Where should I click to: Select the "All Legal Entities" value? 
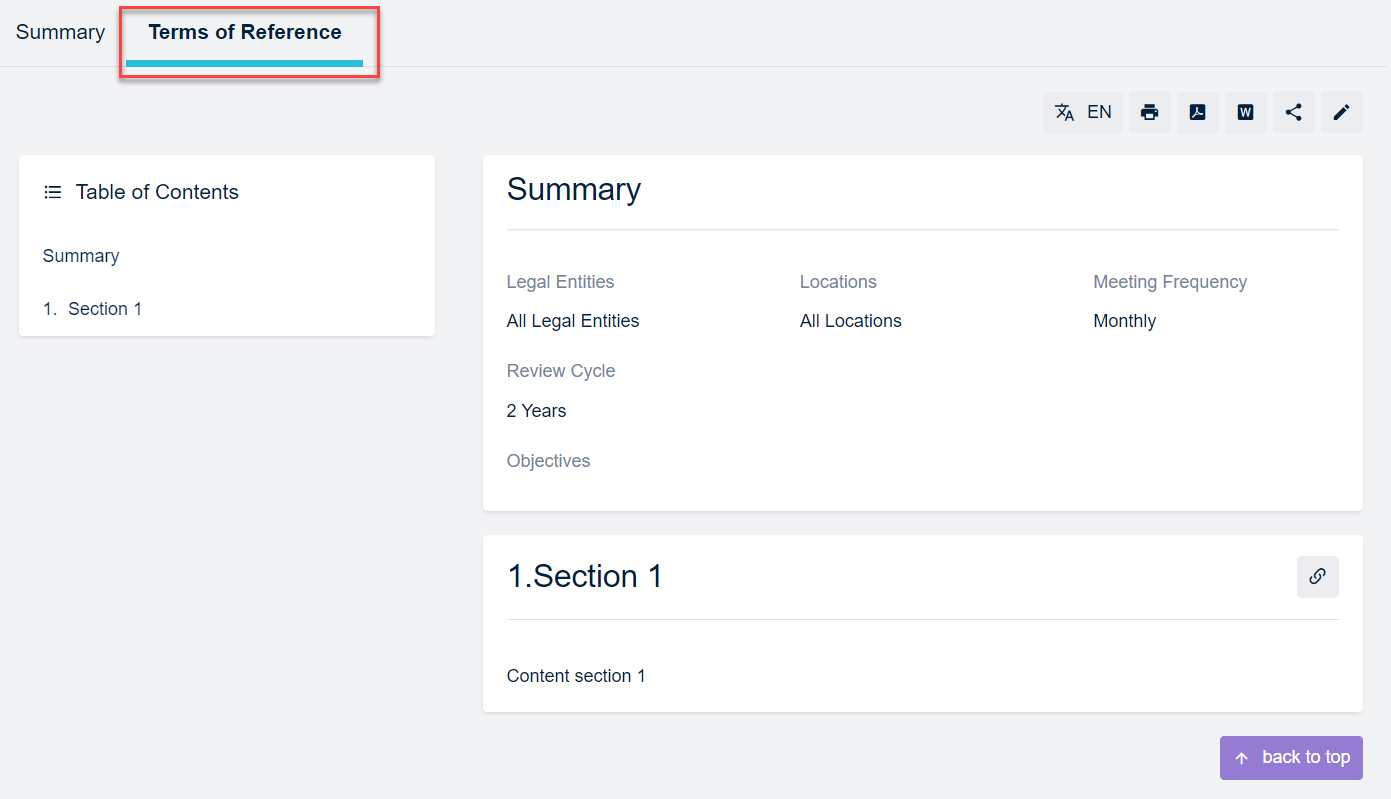tap(573, 321)
